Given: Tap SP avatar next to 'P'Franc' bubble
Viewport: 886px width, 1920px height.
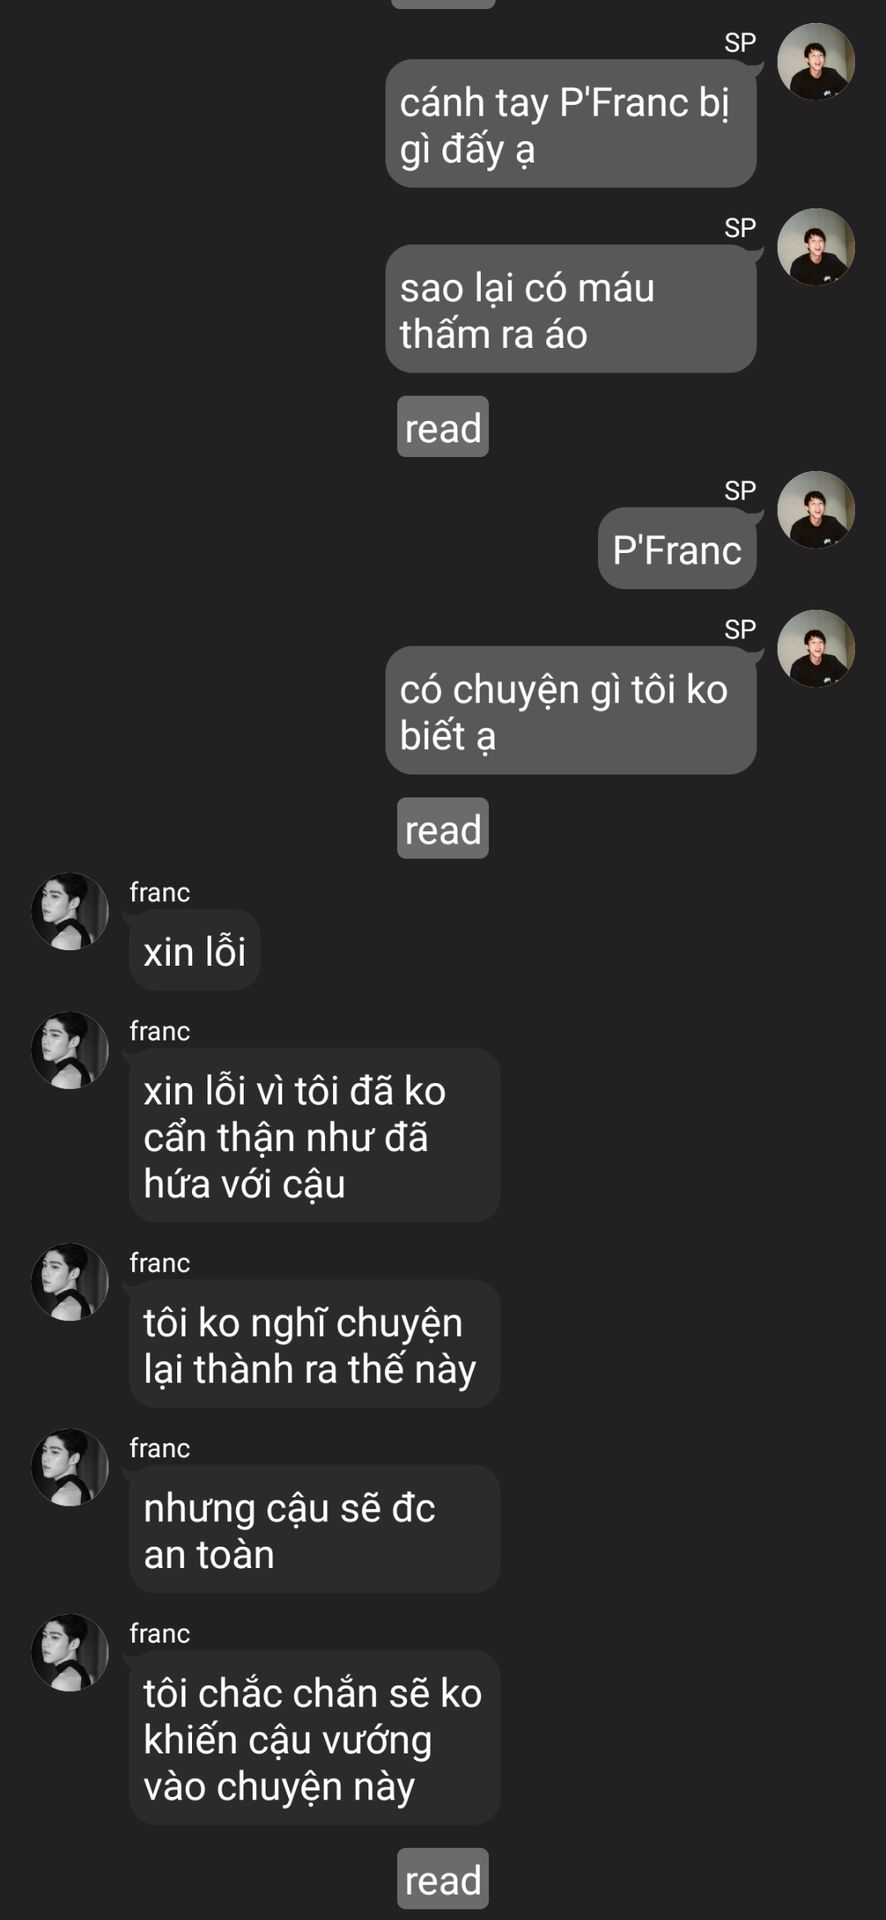Looking at the screenshot, I should (816, 510).
